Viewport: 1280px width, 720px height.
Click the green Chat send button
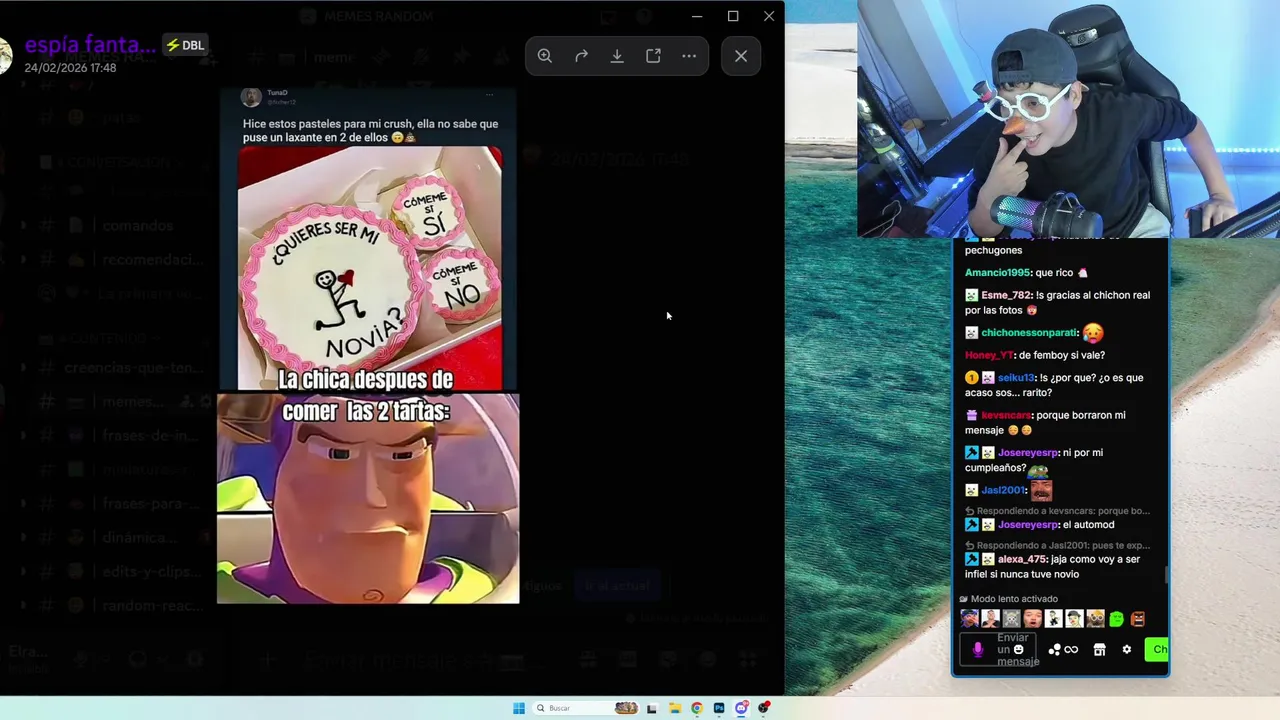[x=1157, y=650]
